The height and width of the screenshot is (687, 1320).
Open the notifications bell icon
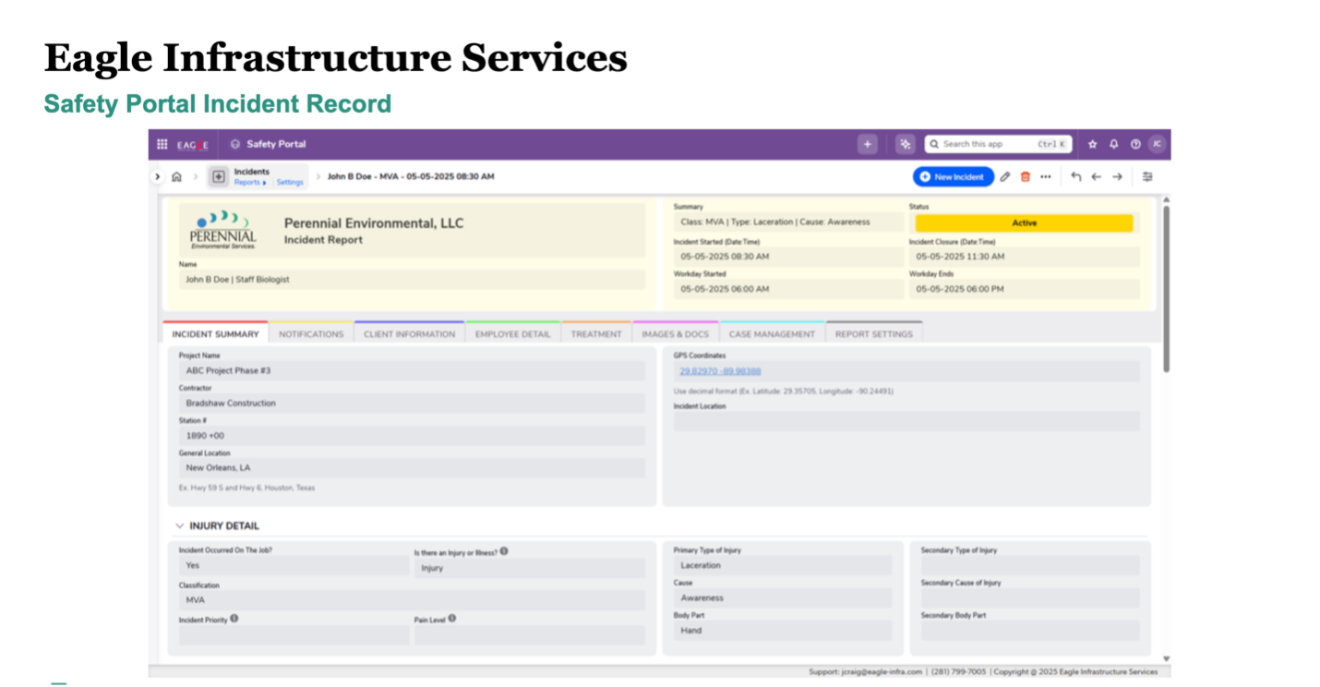pos(1114,144)
